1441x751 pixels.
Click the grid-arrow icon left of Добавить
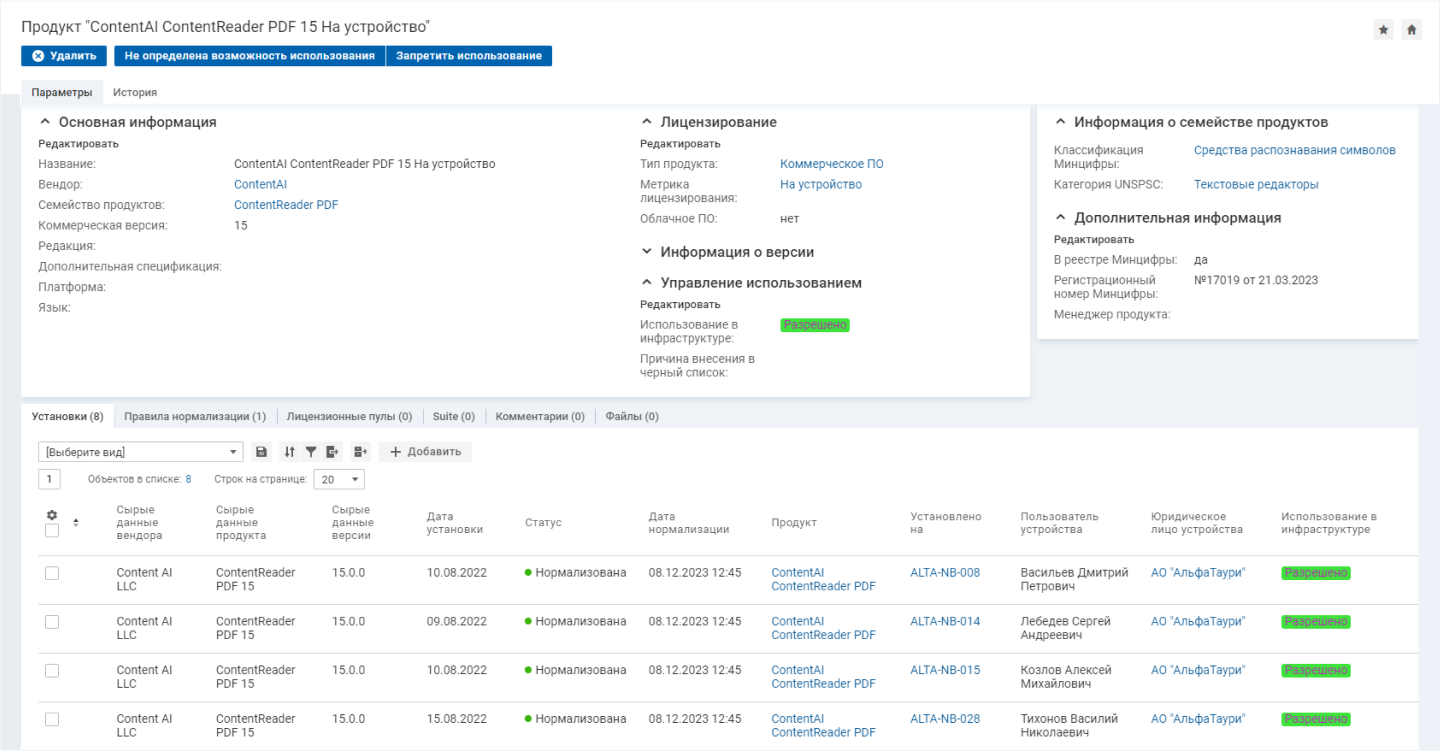361,452
